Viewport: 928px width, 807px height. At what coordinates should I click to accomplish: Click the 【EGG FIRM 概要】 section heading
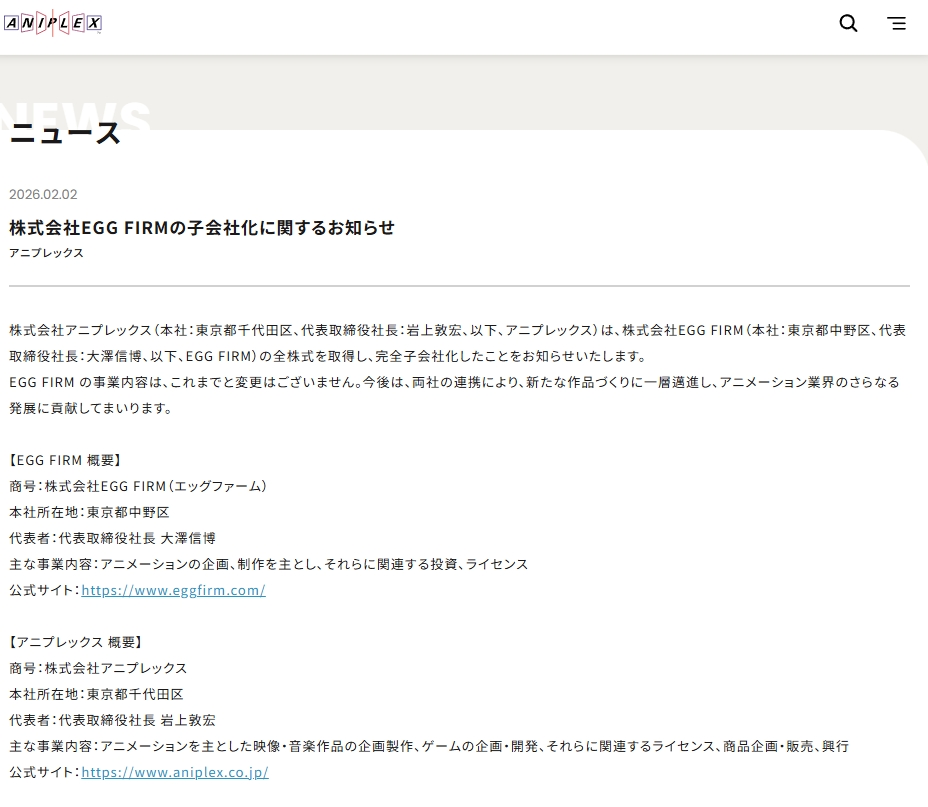(66, 460)
